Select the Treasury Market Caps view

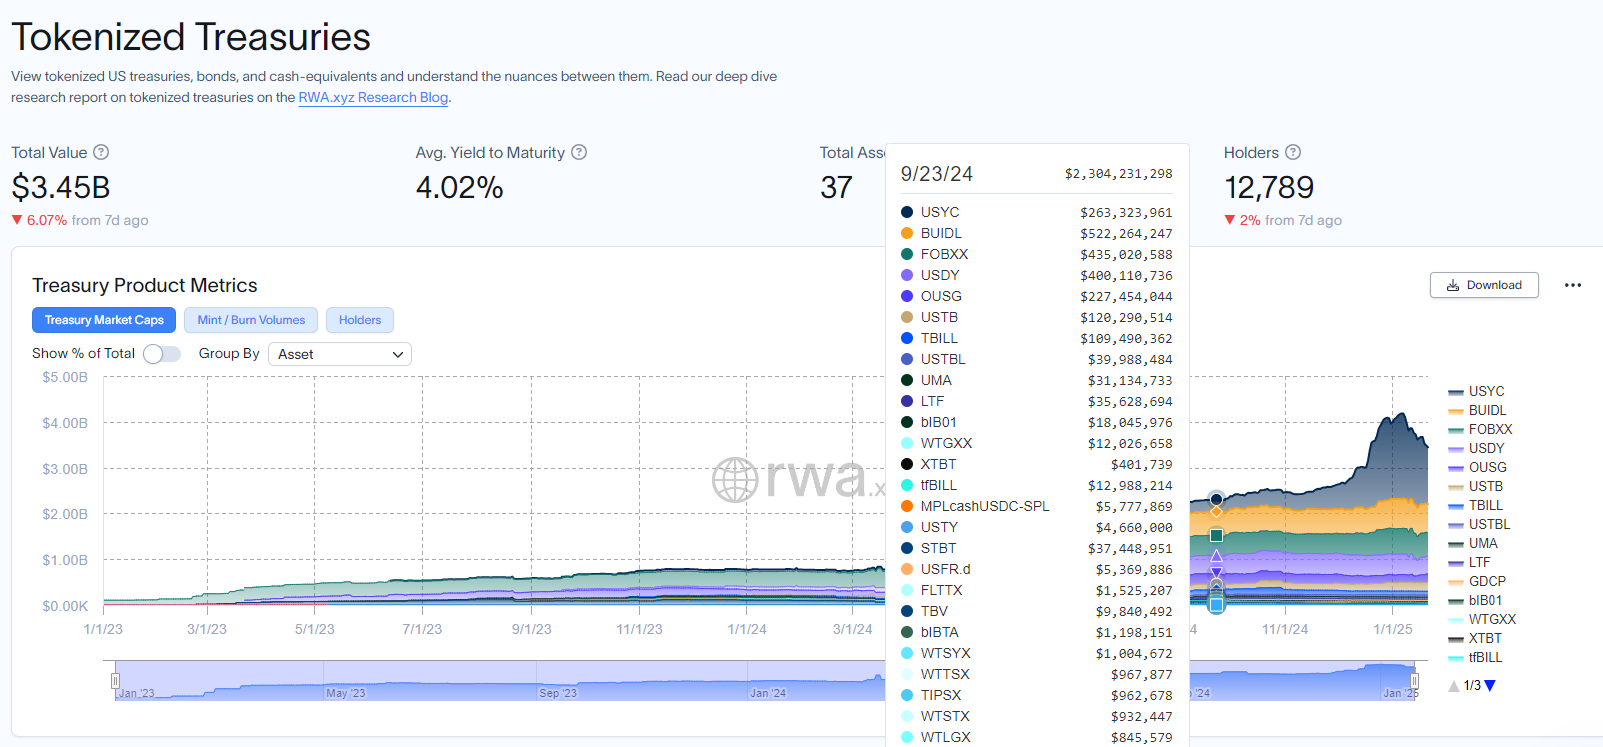coord(104,320)
